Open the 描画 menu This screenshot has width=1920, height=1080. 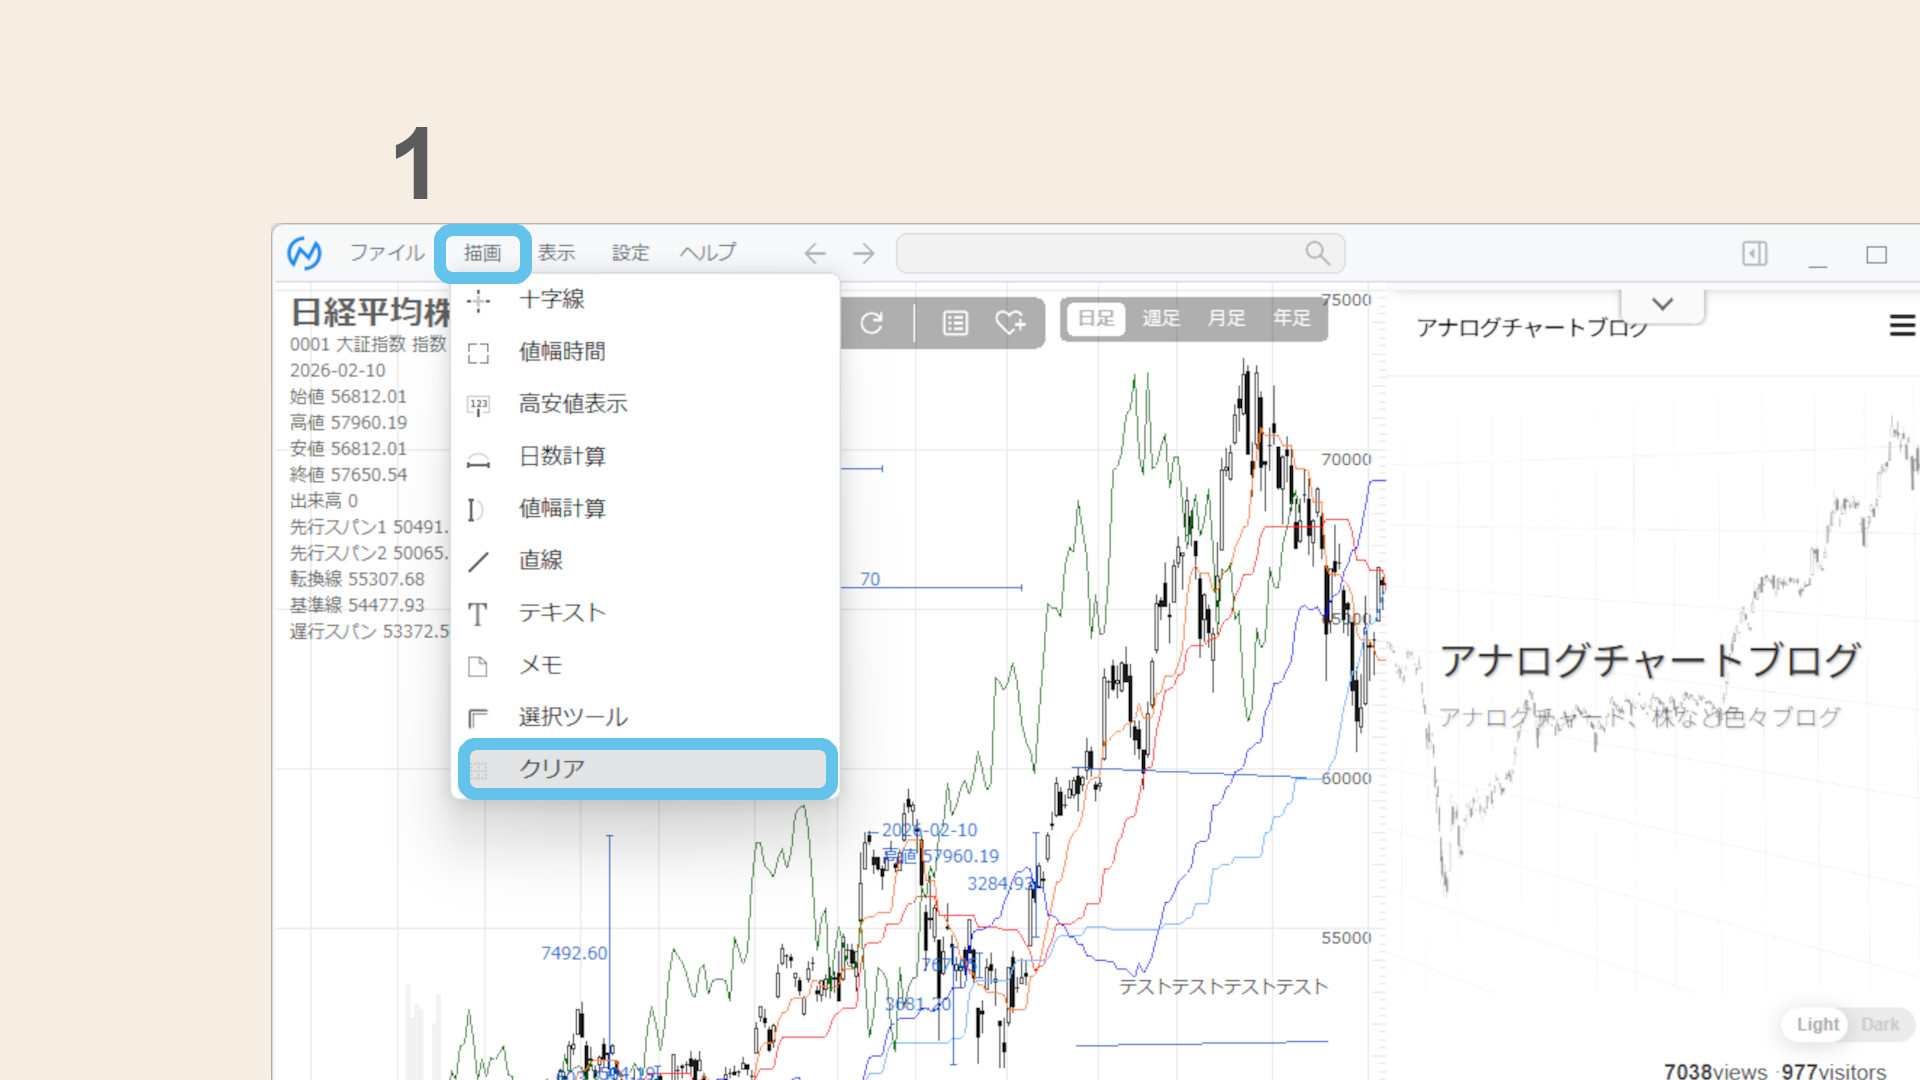(x=482, y=253)
